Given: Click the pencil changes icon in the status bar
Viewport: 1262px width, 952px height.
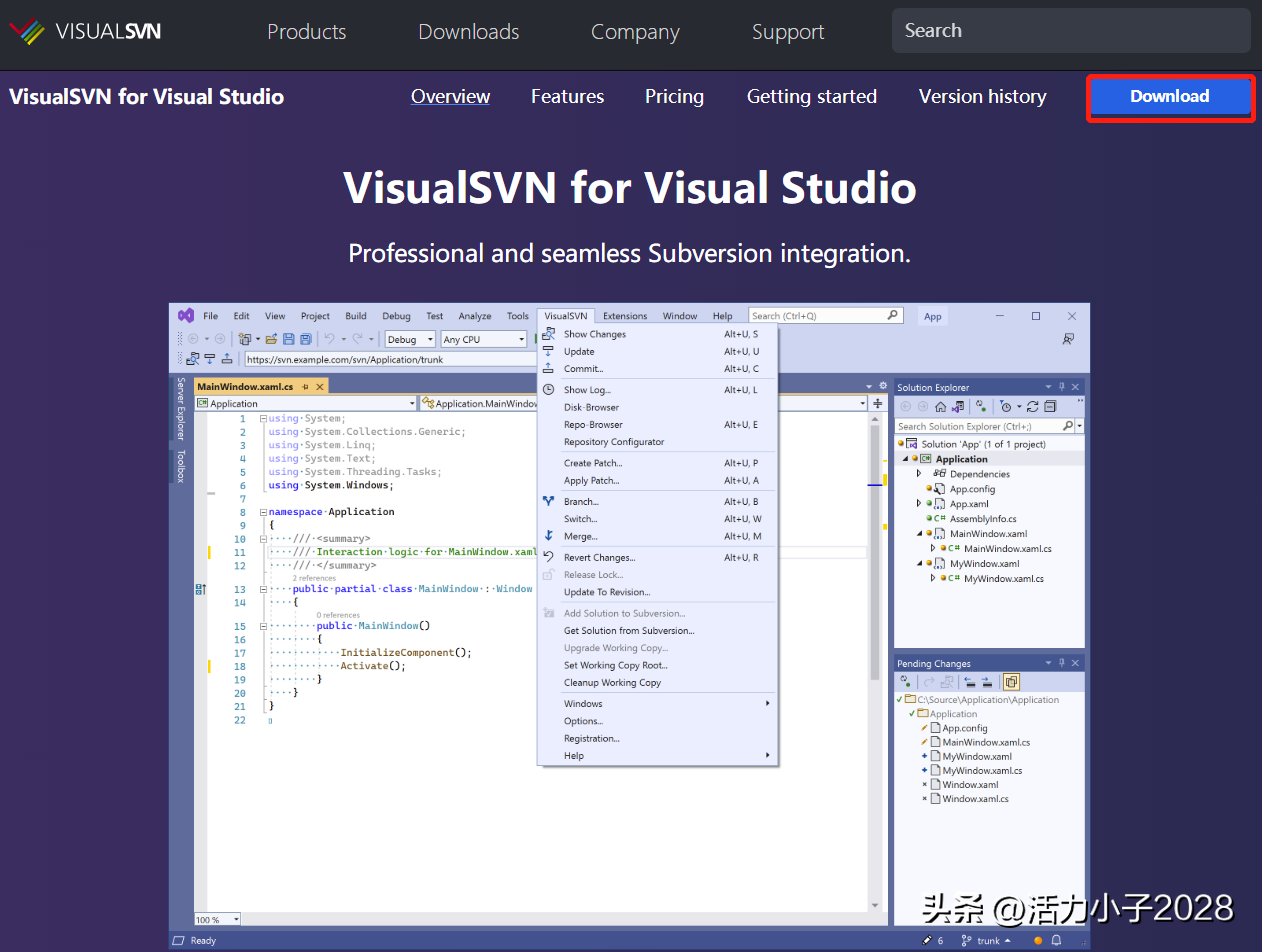Looking at the screenshot, I should tap(927, 941).
